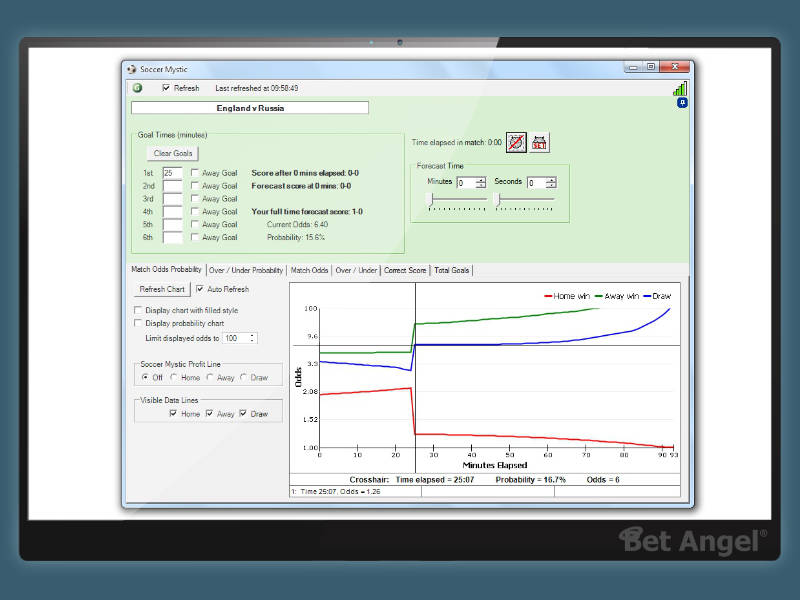Click the 'Last refreshed at 09:58:49' text

click(257, 88)
